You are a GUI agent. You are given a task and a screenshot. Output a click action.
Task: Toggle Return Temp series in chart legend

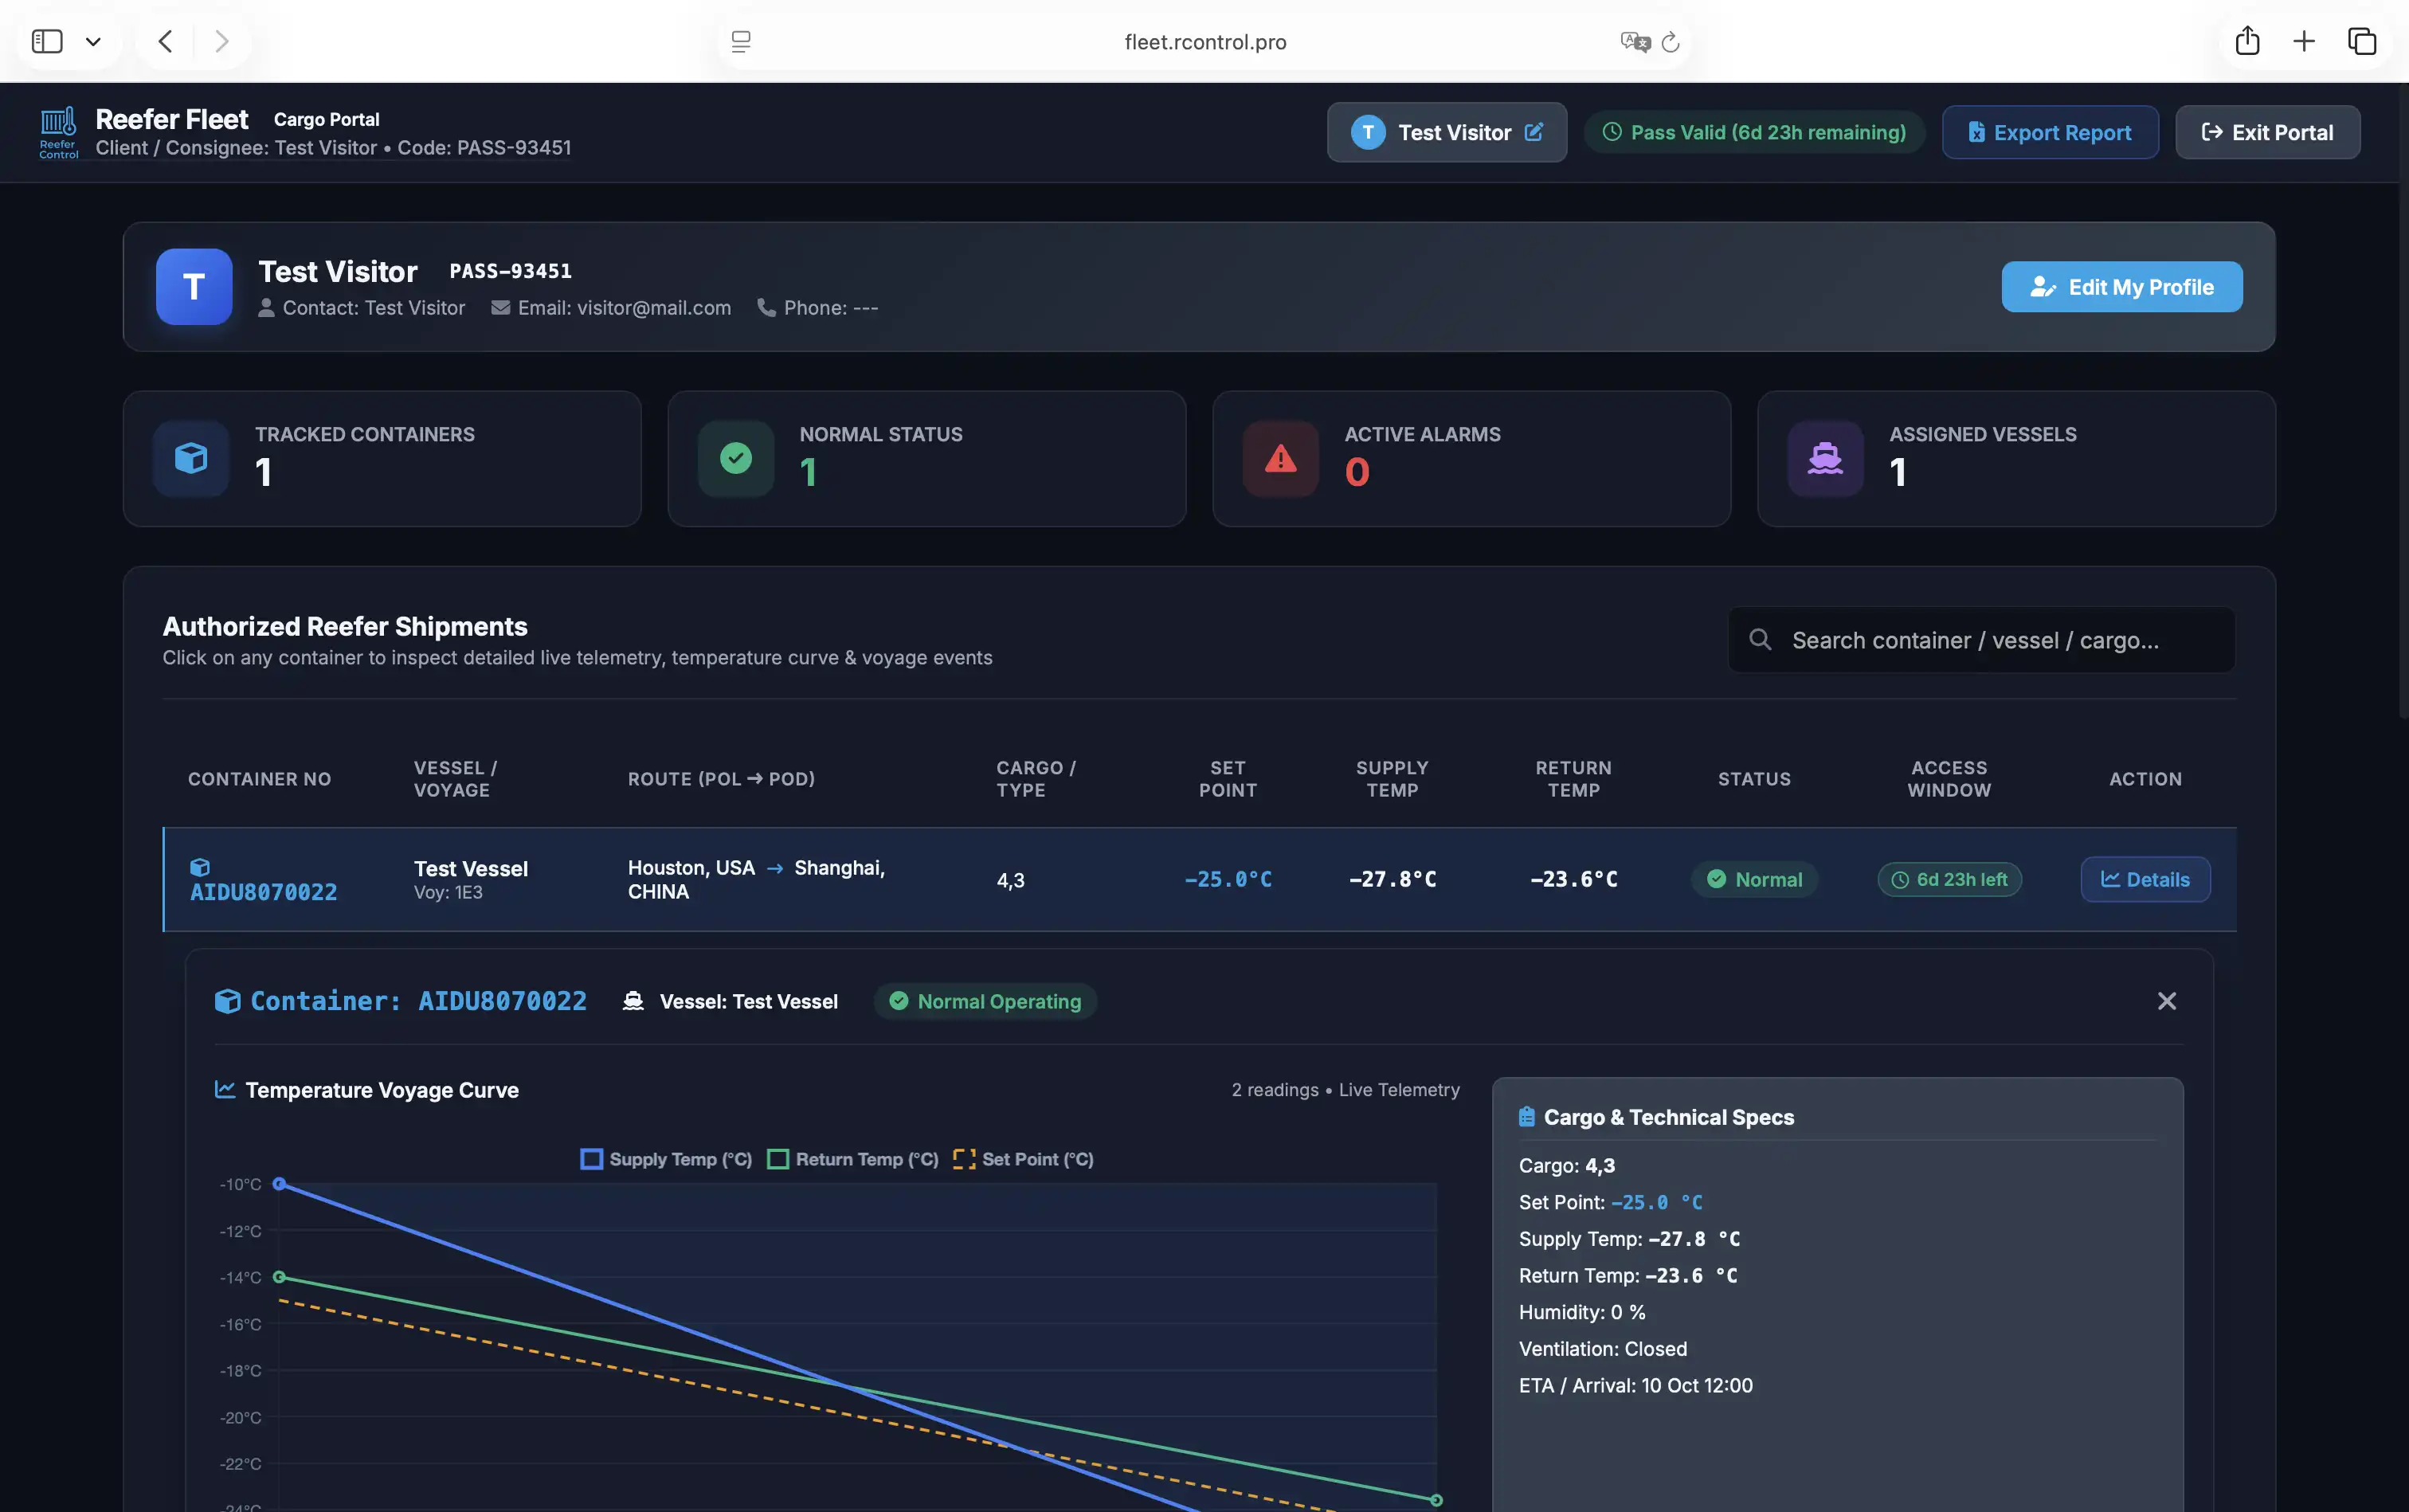853,1159
